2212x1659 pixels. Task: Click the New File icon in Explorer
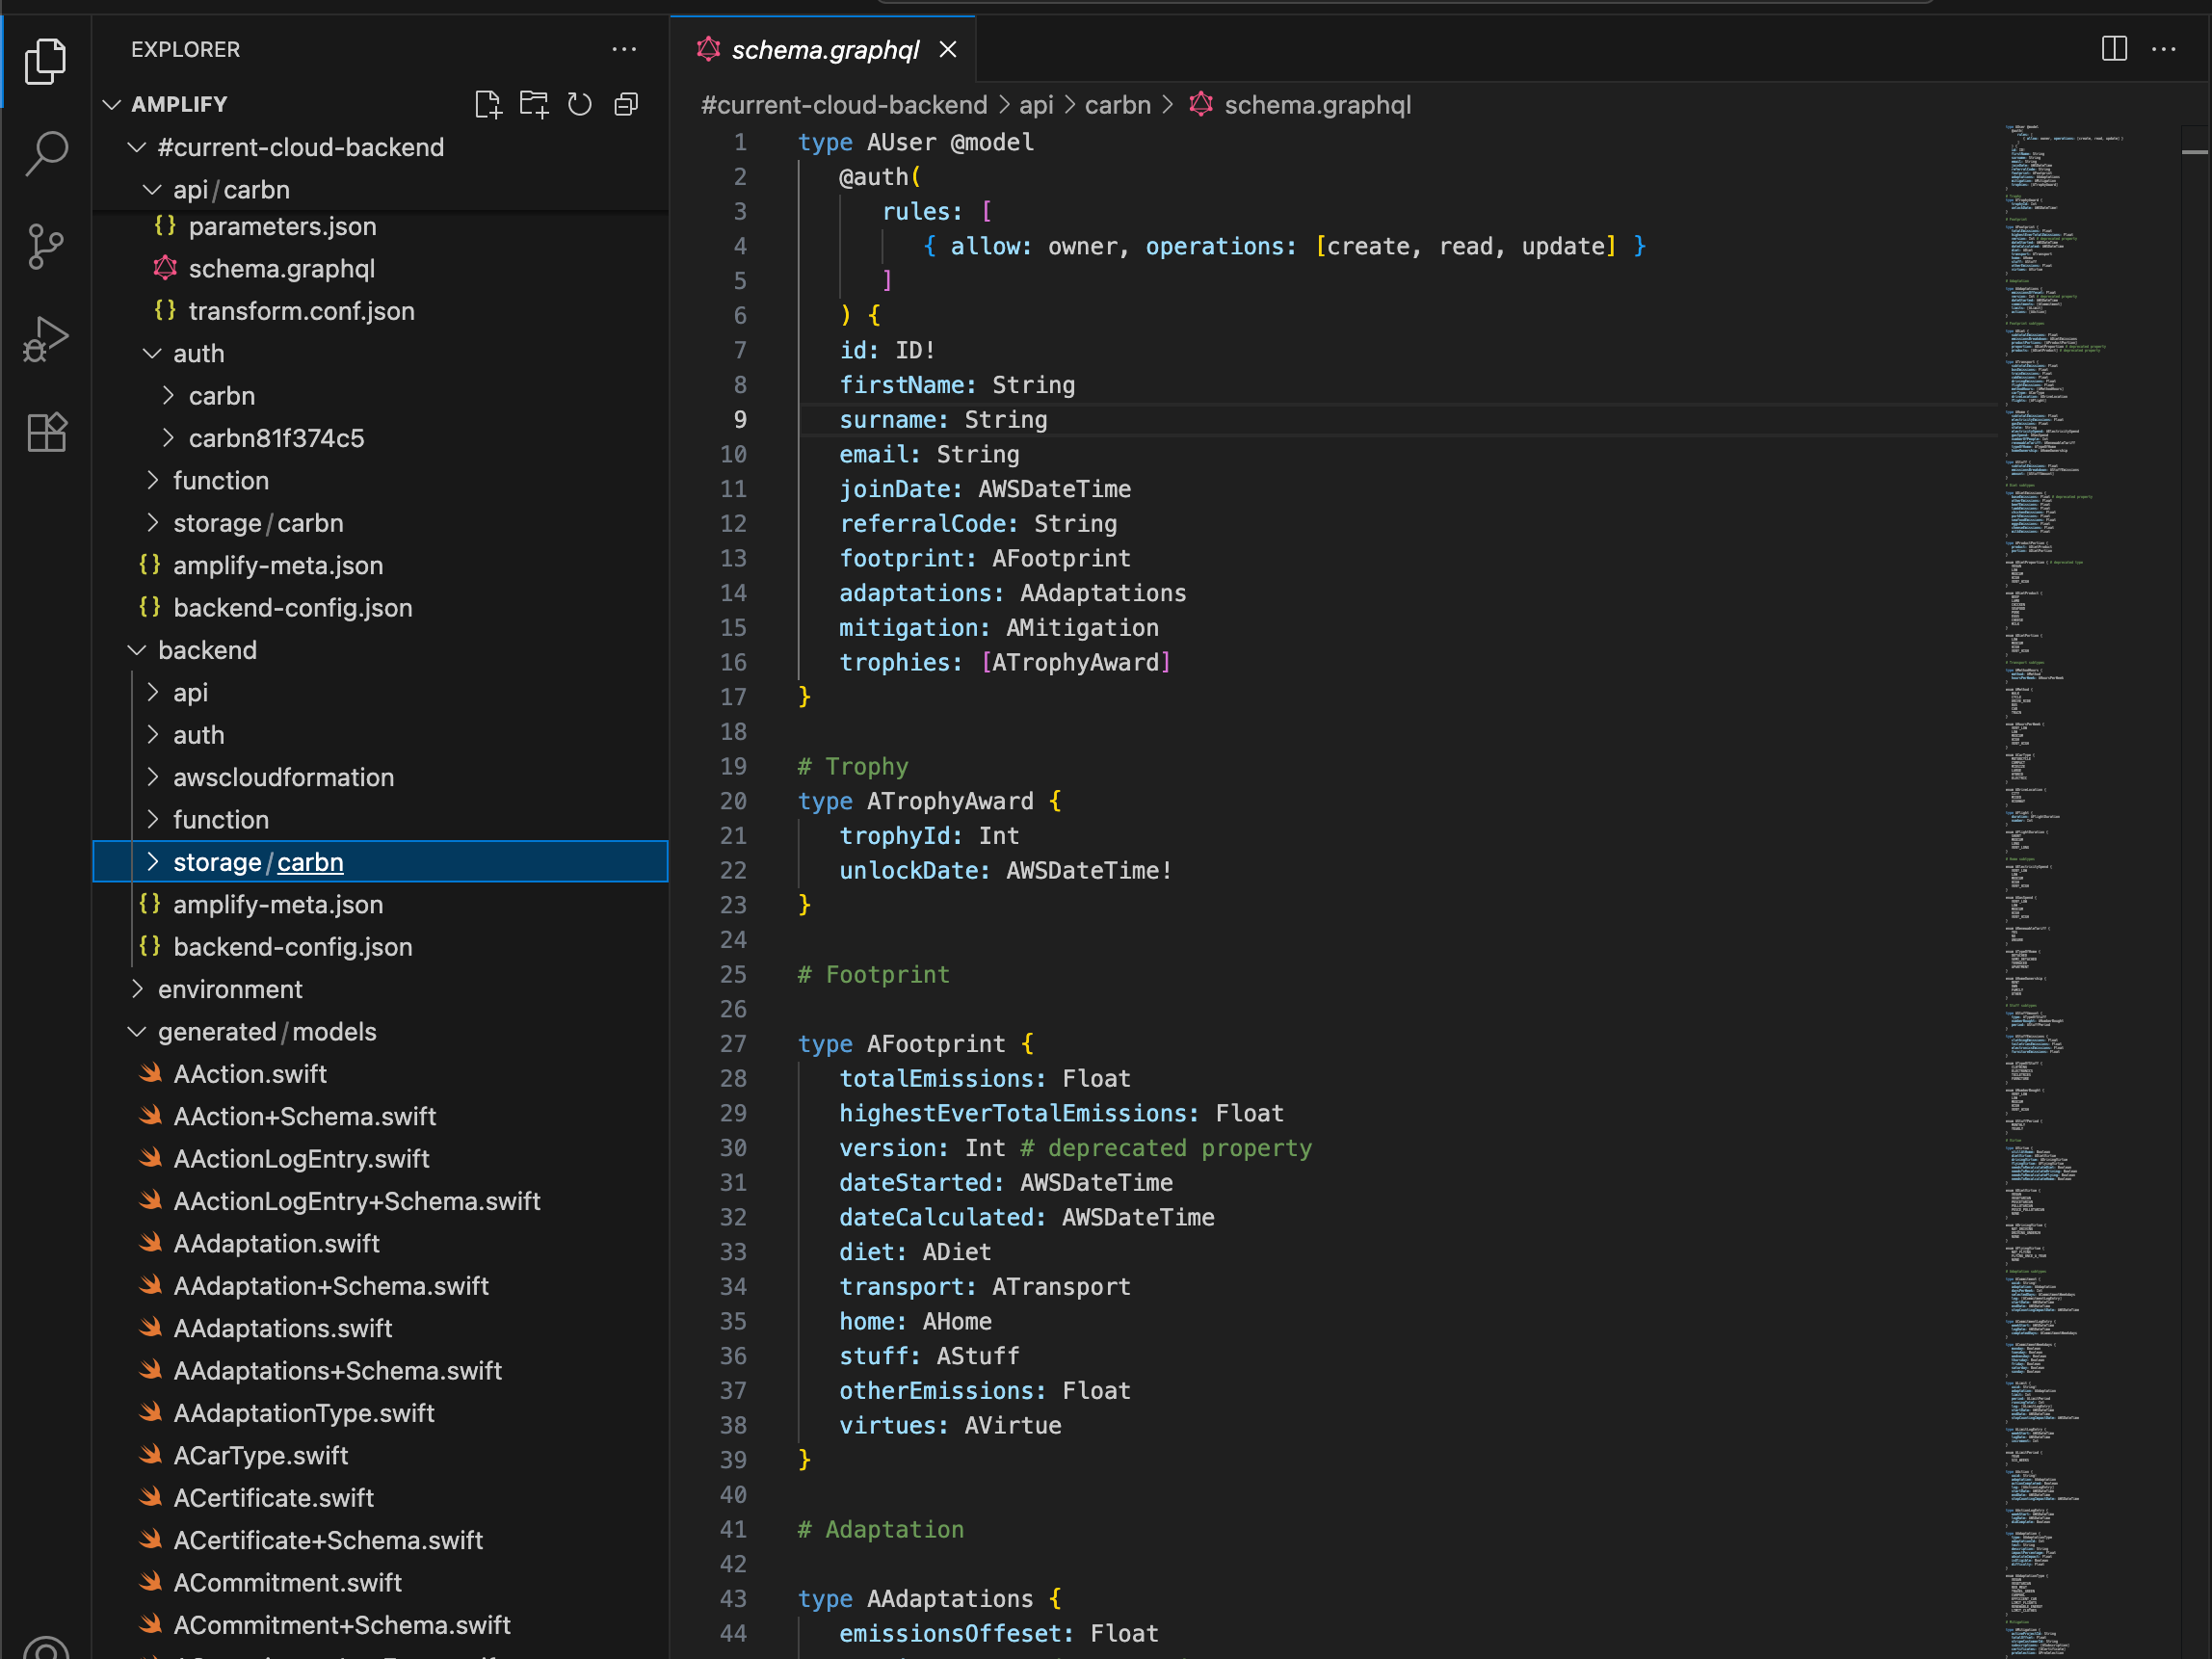pos(488,104)
